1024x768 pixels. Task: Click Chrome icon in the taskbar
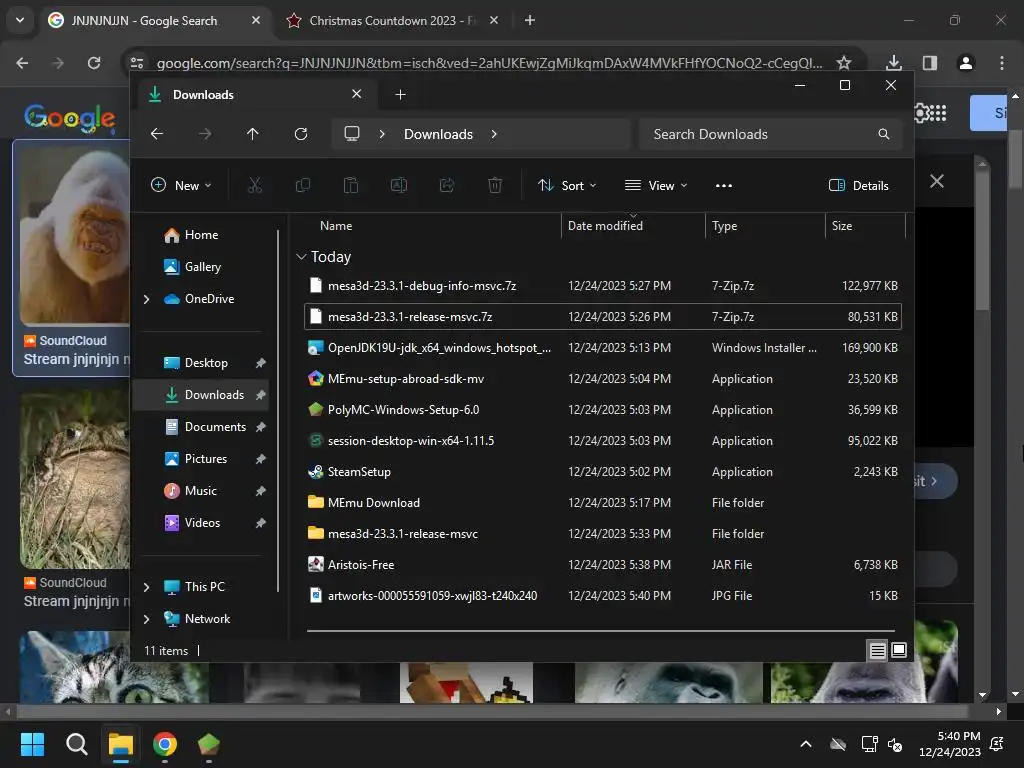click(165, 744)
